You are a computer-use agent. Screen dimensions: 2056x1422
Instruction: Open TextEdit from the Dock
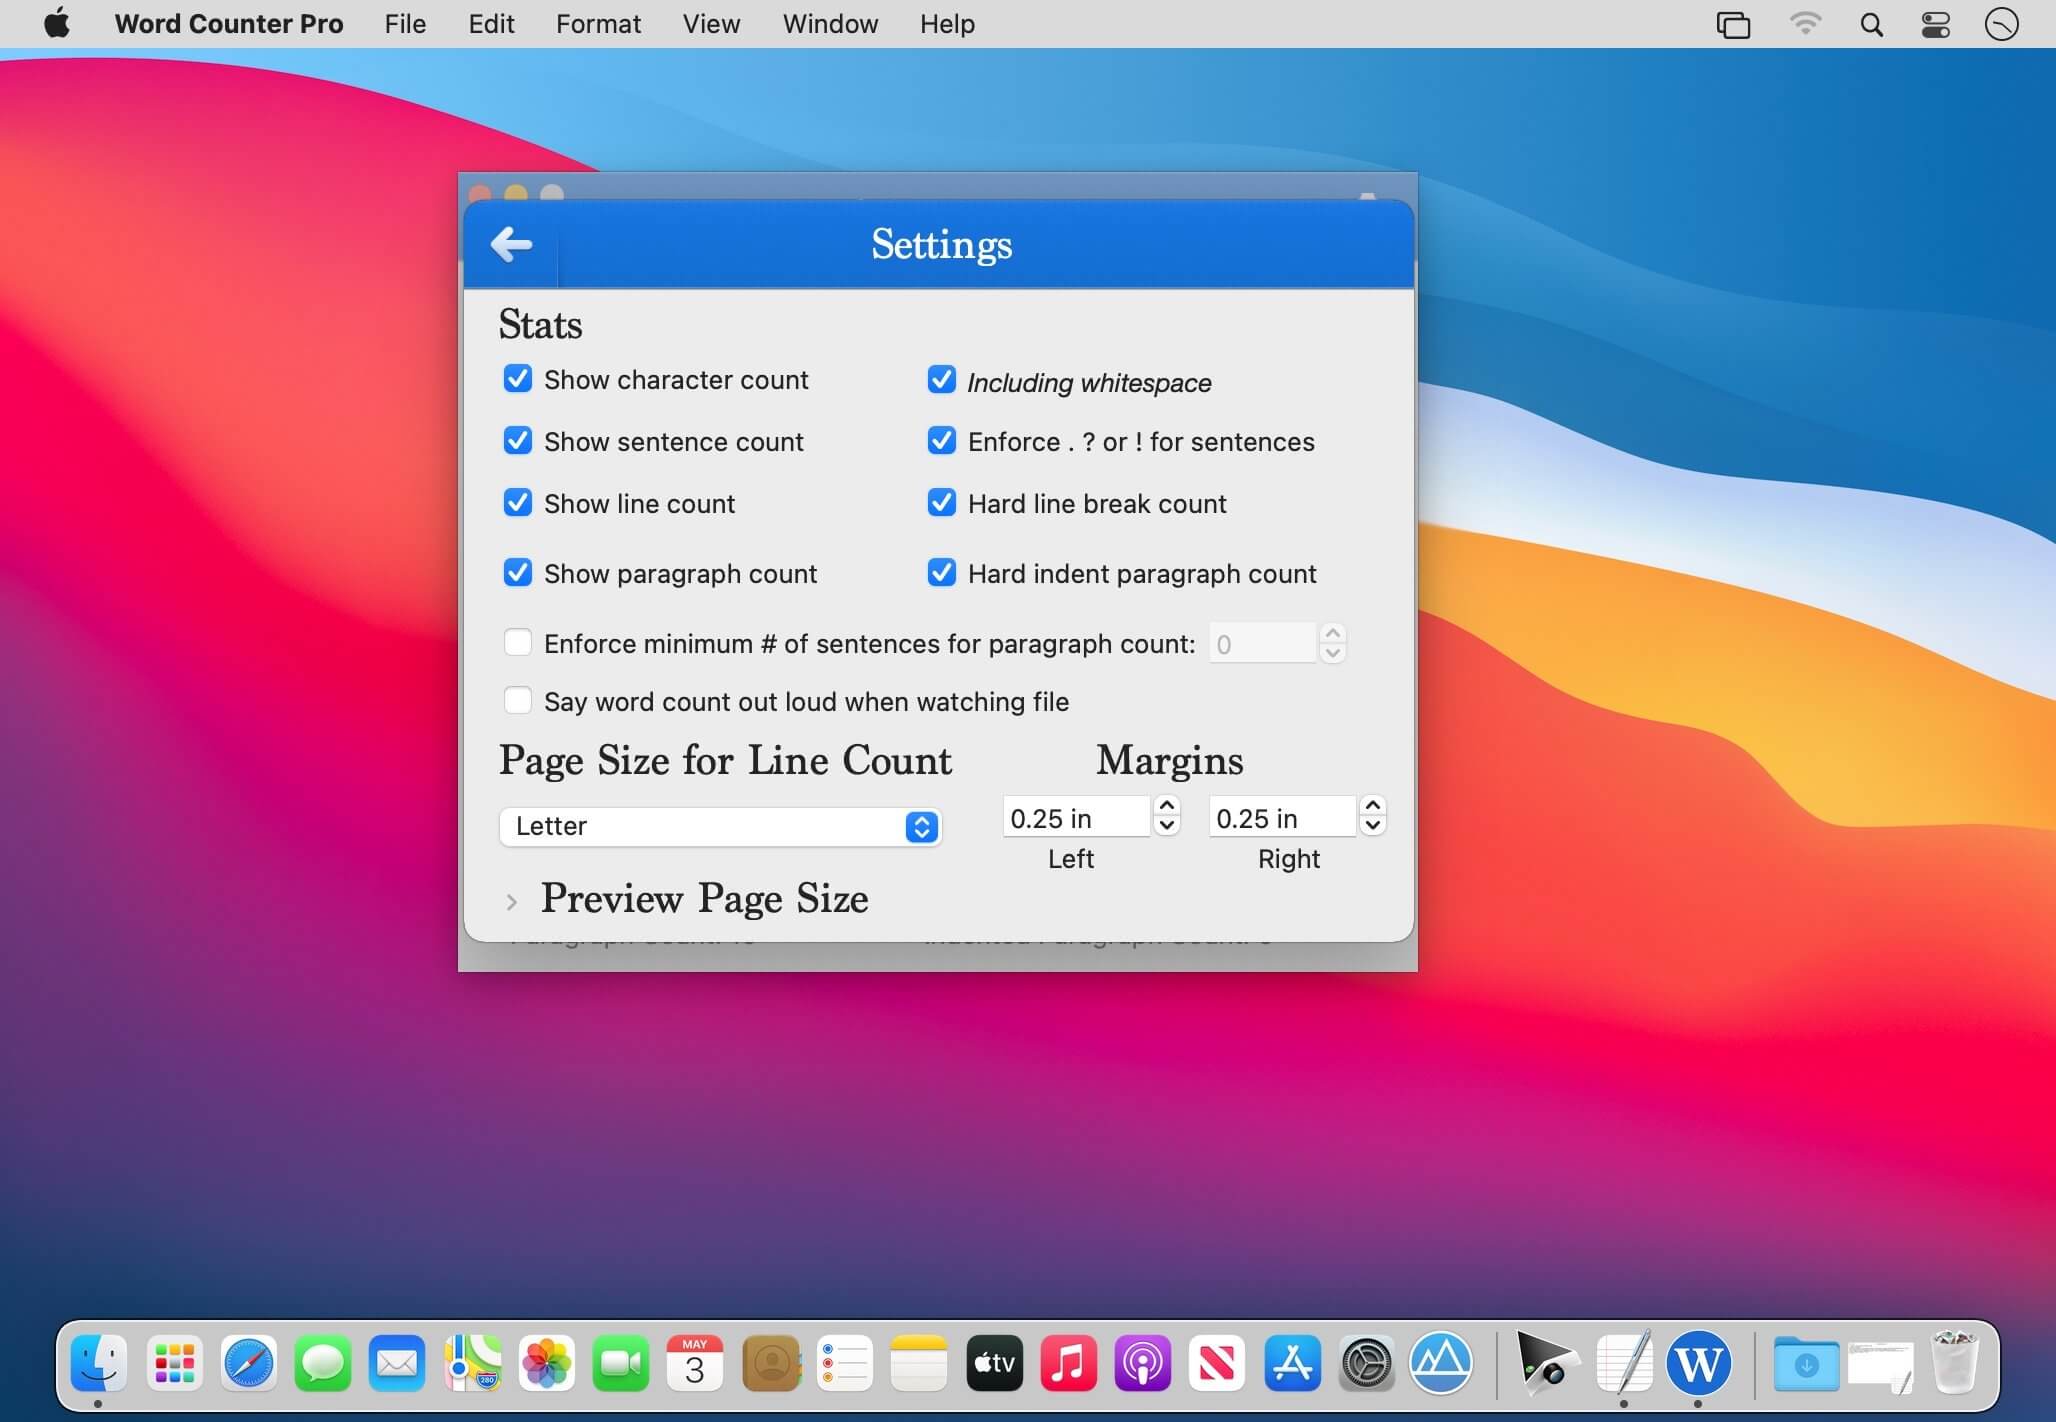[1623, 1363]
